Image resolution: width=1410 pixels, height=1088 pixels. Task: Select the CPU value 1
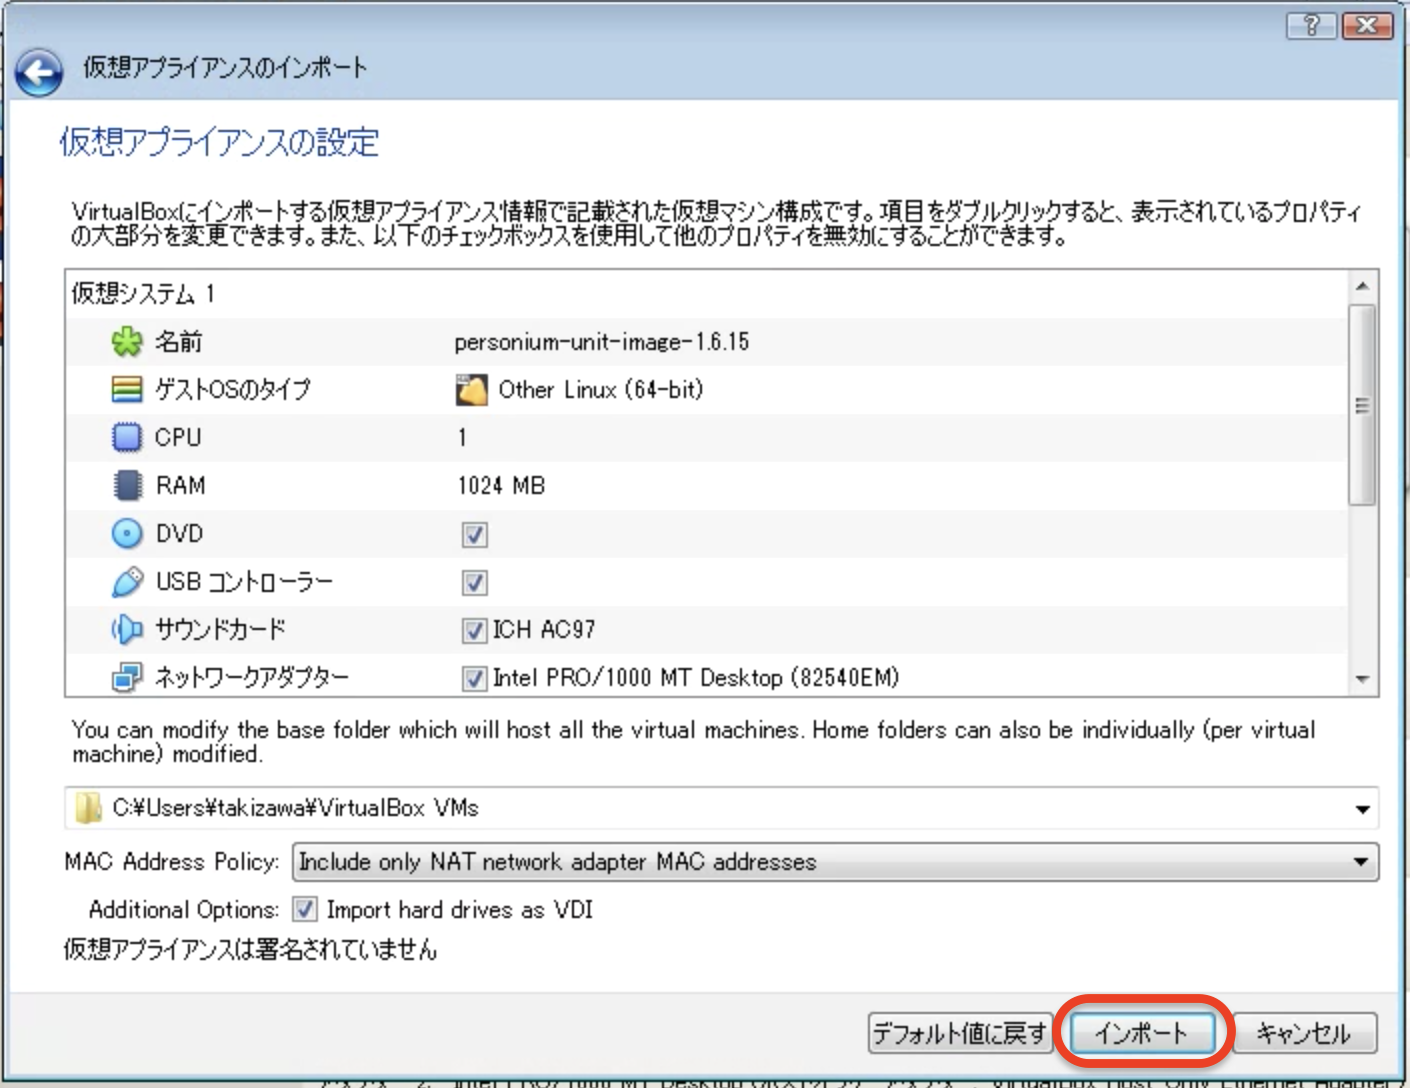coord(462,437)
